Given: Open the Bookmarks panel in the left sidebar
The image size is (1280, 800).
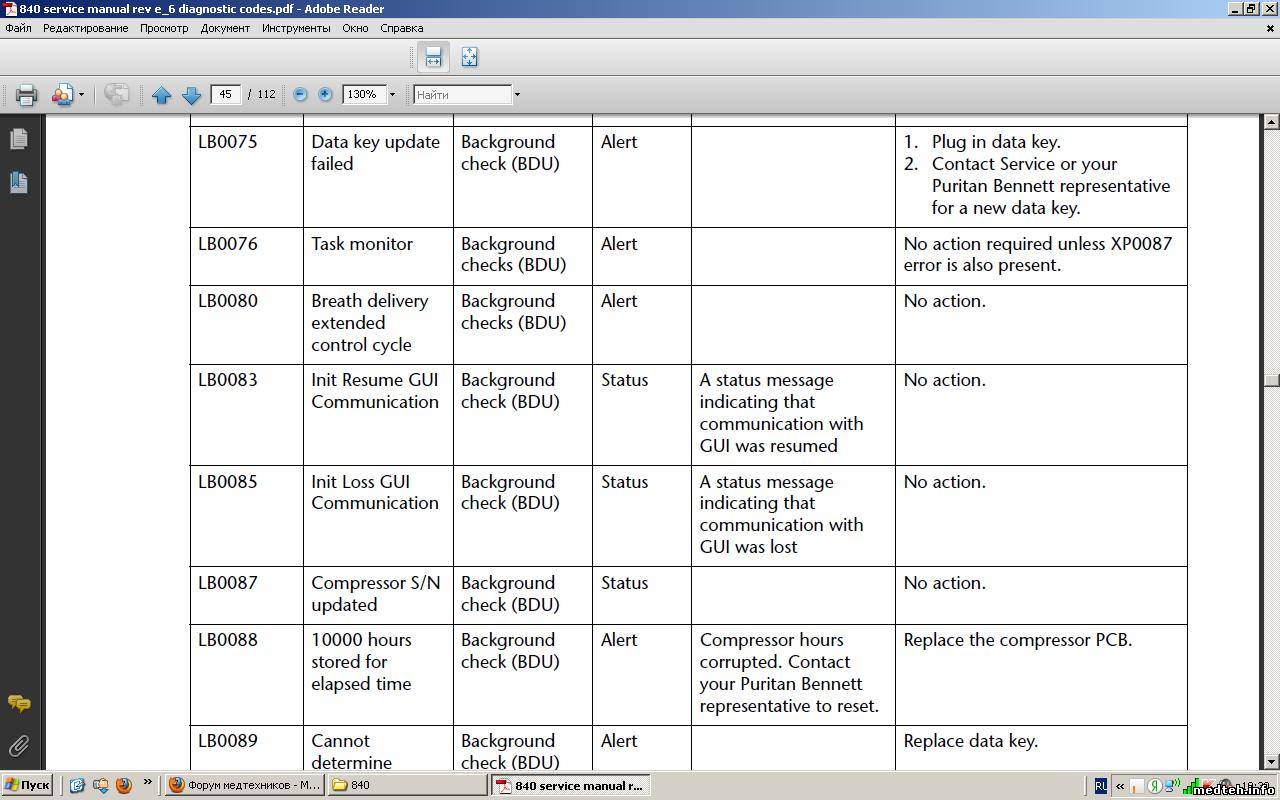Looking at the screenshot, I should (x=19, y=182).
